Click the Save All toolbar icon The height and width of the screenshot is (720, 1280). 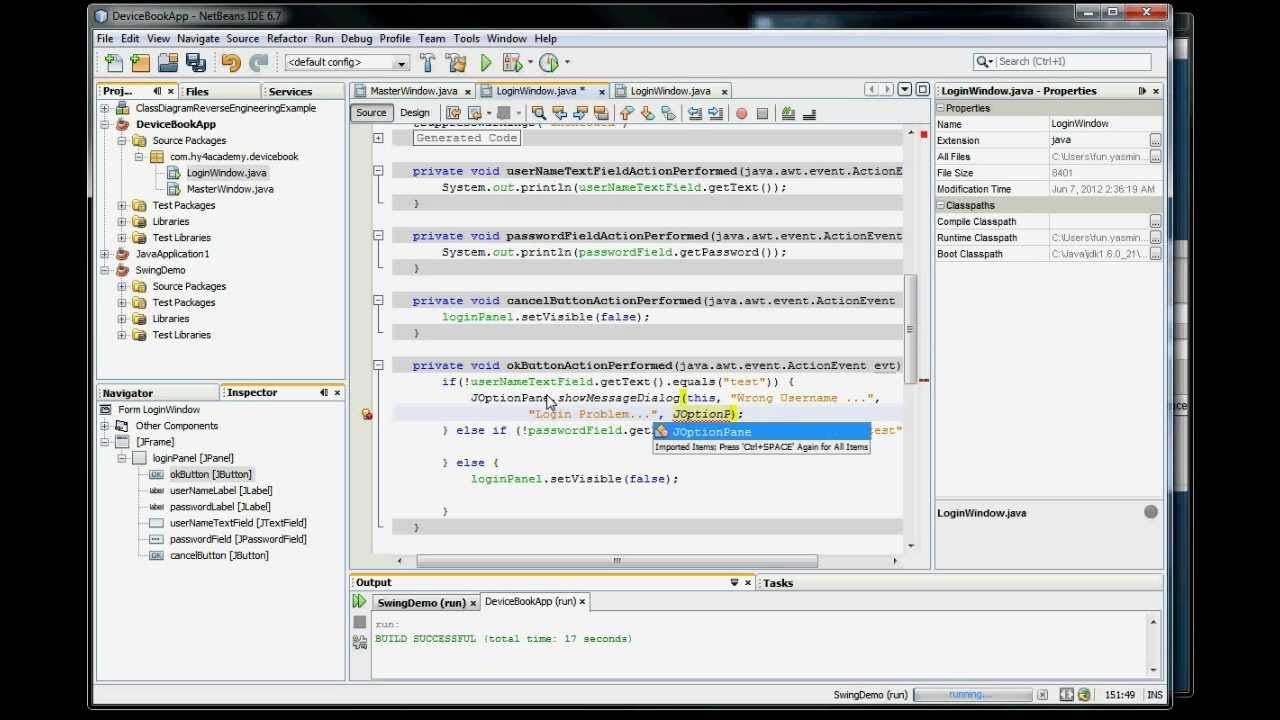point(196,63)
